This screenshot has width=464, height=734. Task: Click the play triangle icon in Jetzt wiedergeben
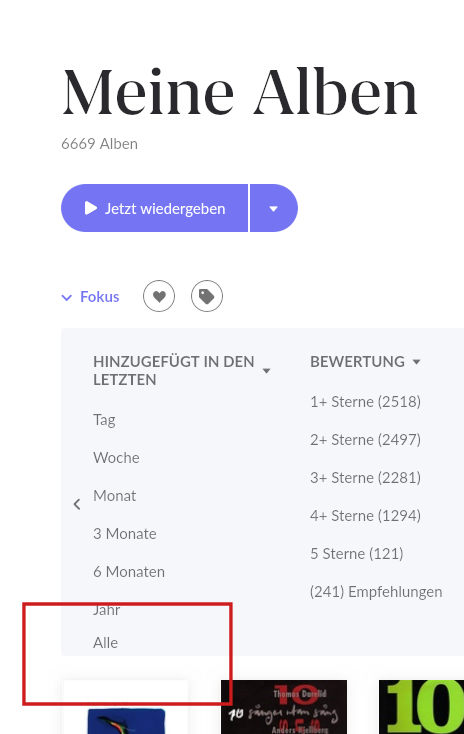tap(90, 208)
